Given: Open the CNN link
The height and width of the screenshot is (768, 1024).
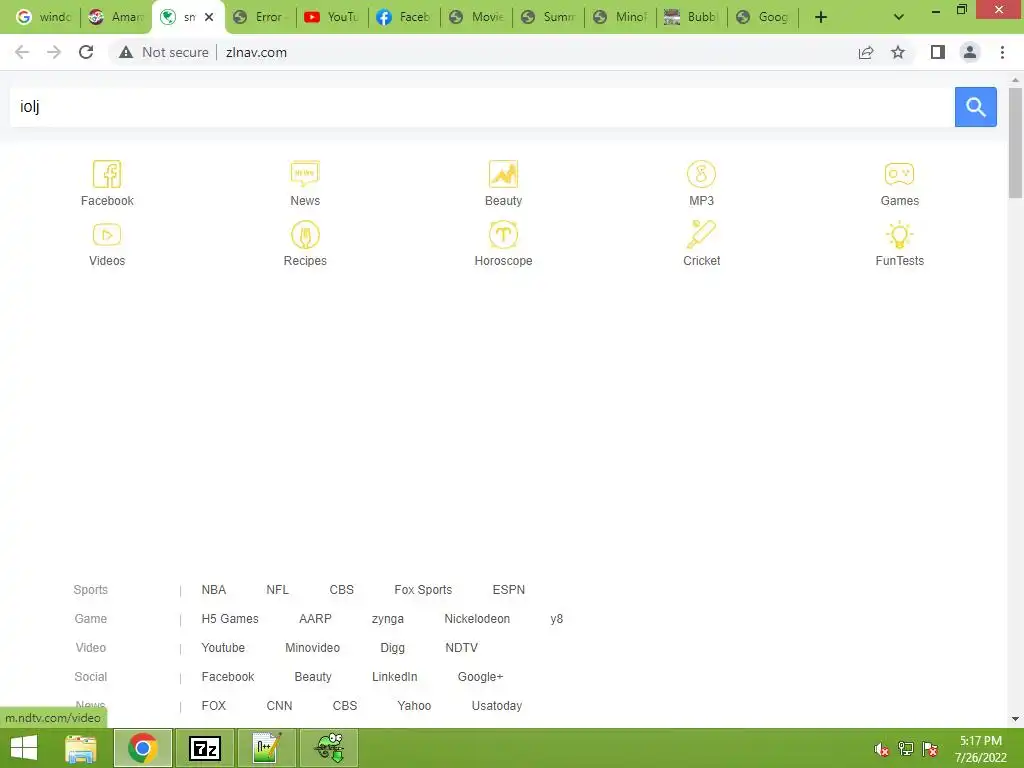Looking at the screenshot, I should coord(279,706).
